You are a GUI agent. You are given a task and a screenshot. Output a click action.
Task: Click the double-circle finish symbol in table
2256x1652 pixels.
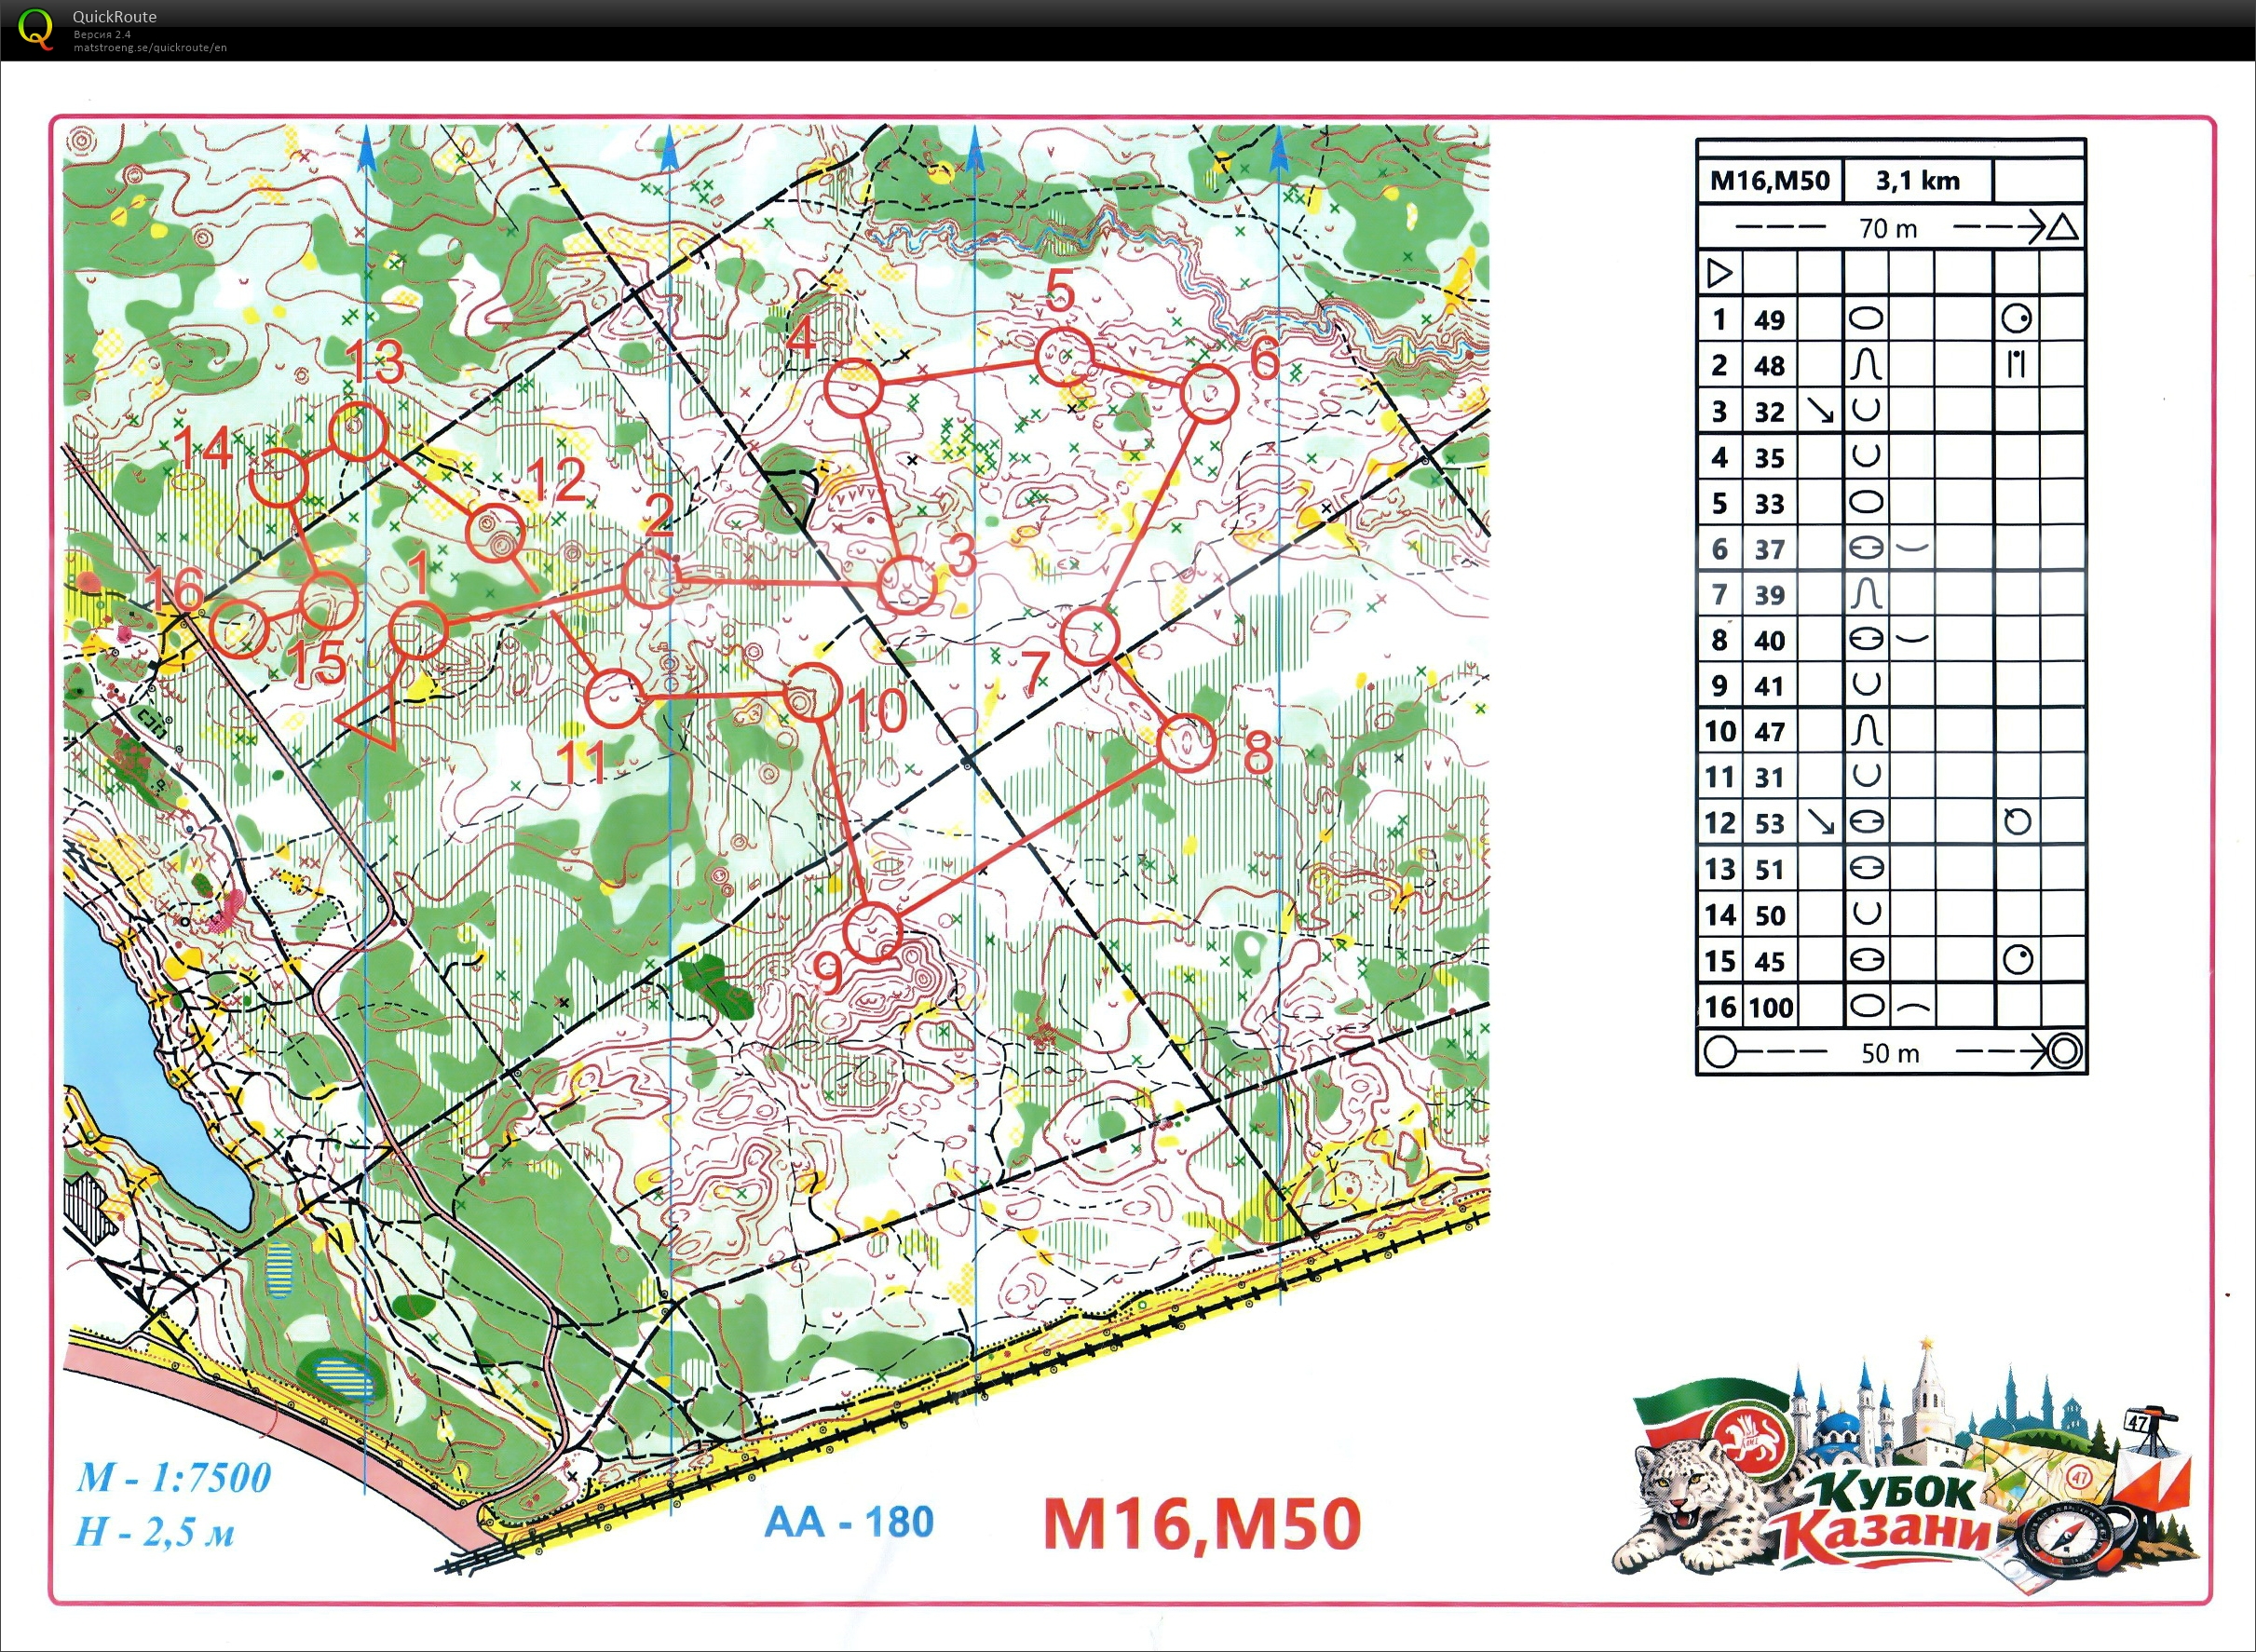[x=2063, y=1052]
